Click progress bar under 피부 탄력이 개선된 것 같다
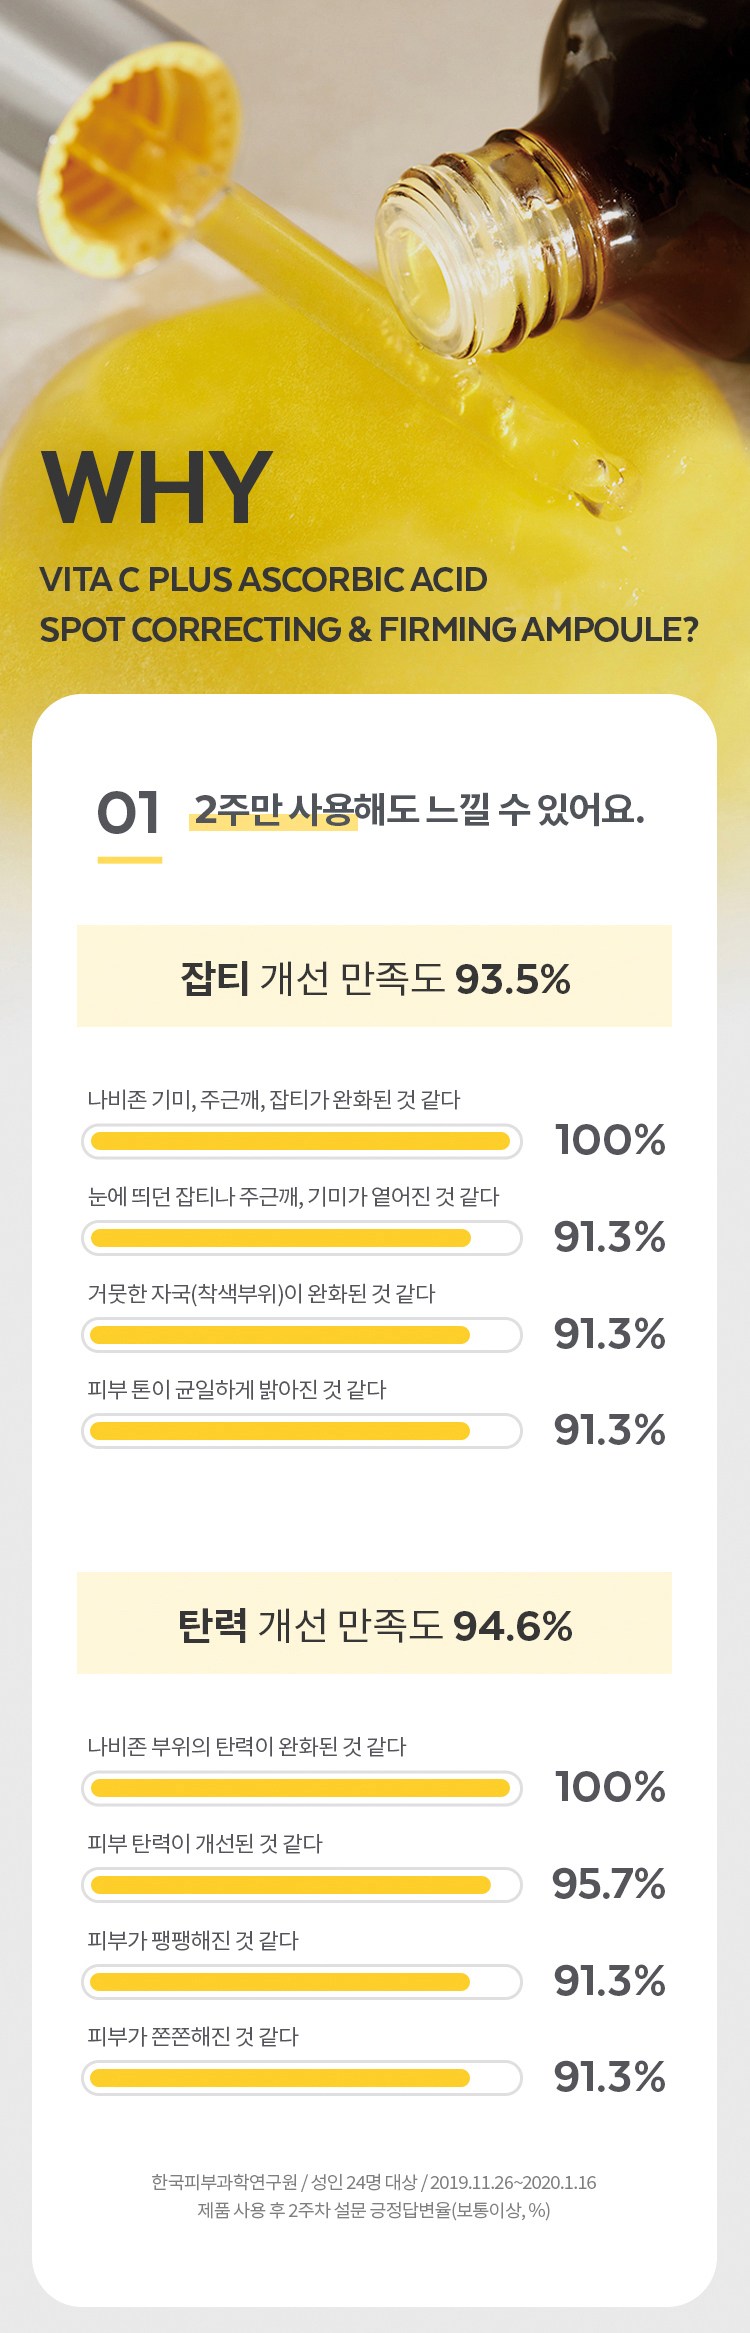 [x=301, y=1885]
